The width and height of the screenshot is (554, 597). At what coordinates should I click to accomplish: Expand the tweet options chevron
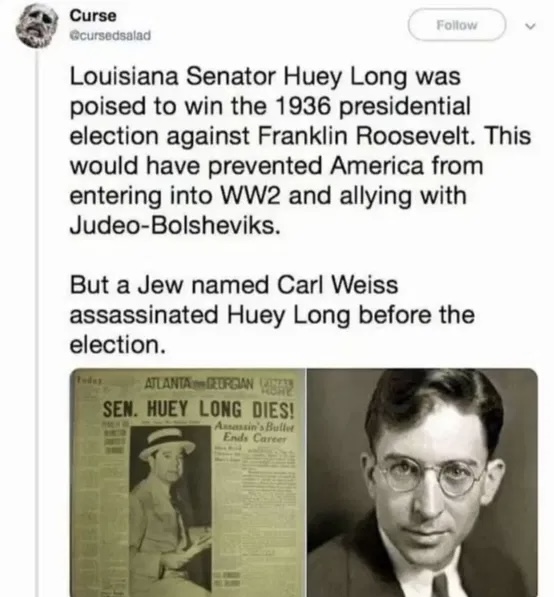530,26
